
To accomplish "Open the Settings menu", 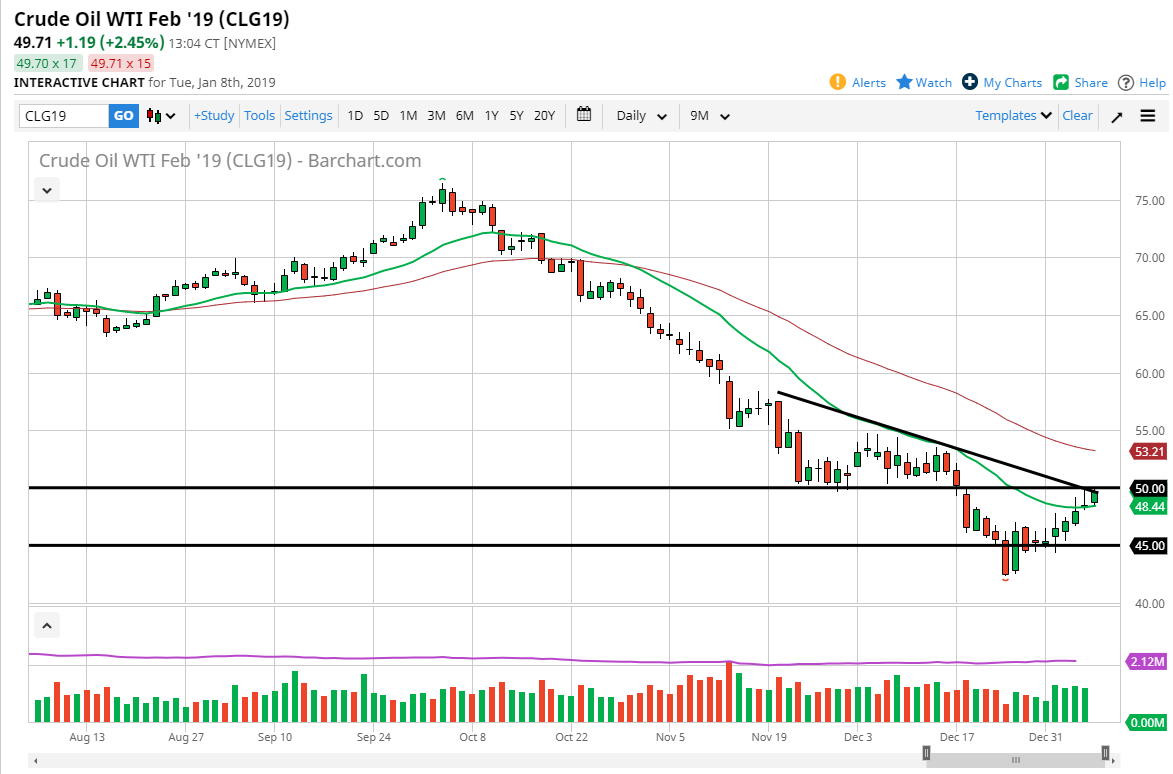I will (308, 115).
